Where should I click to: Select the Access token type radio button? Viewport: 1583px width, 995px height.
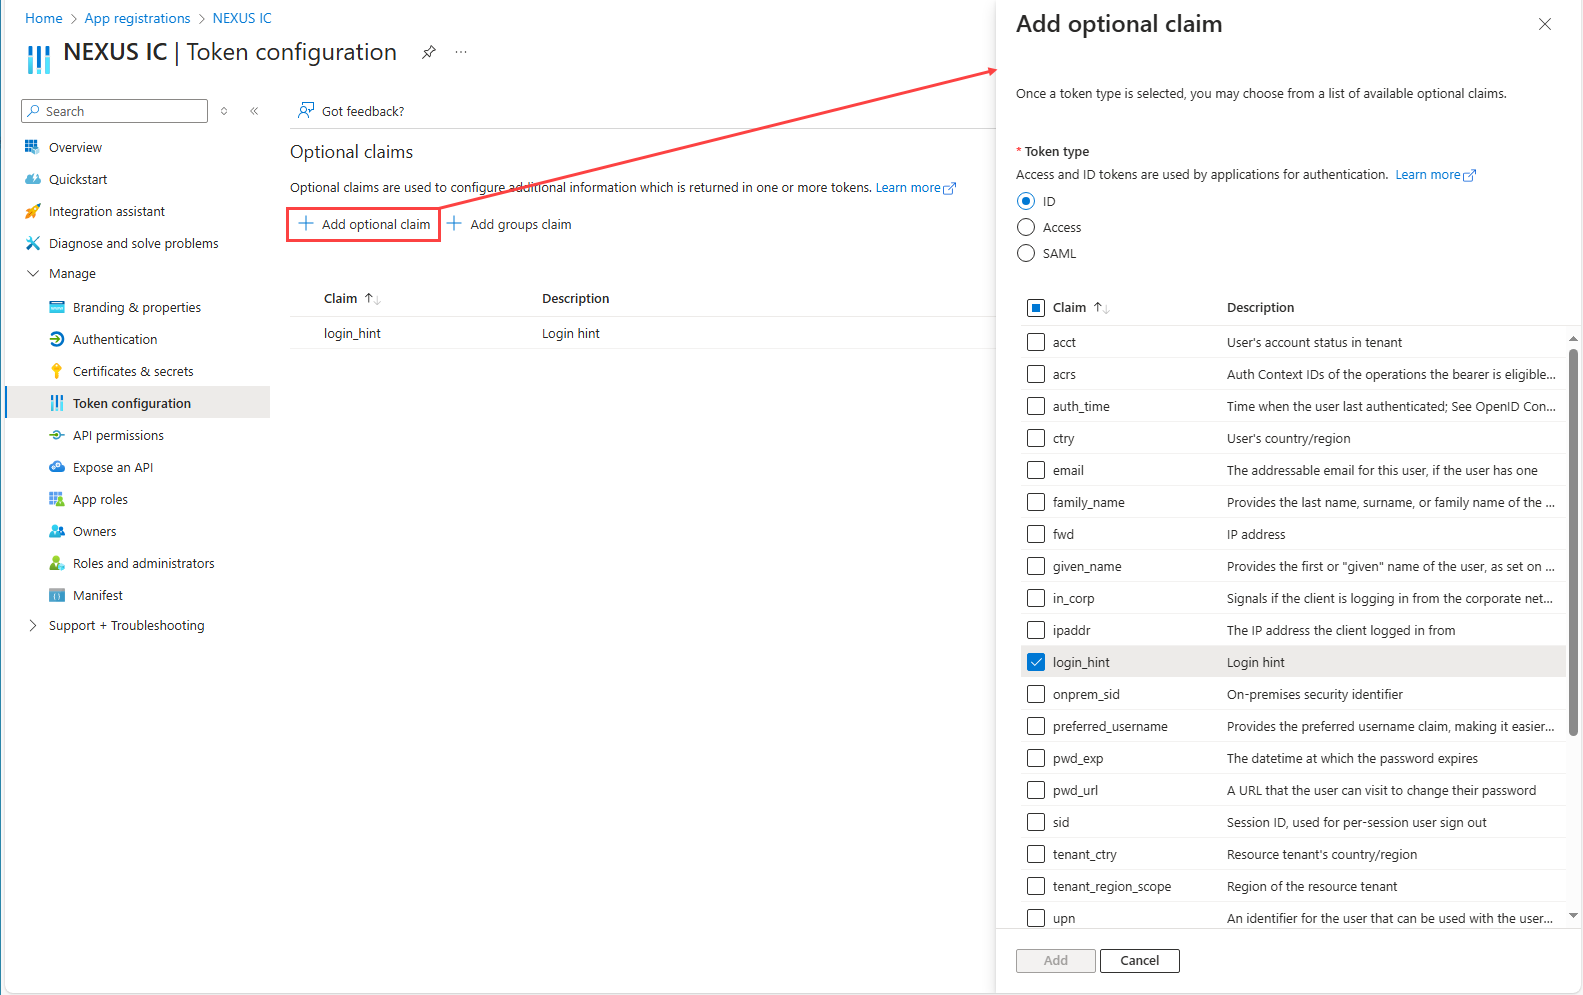(x=1026, y=227)
